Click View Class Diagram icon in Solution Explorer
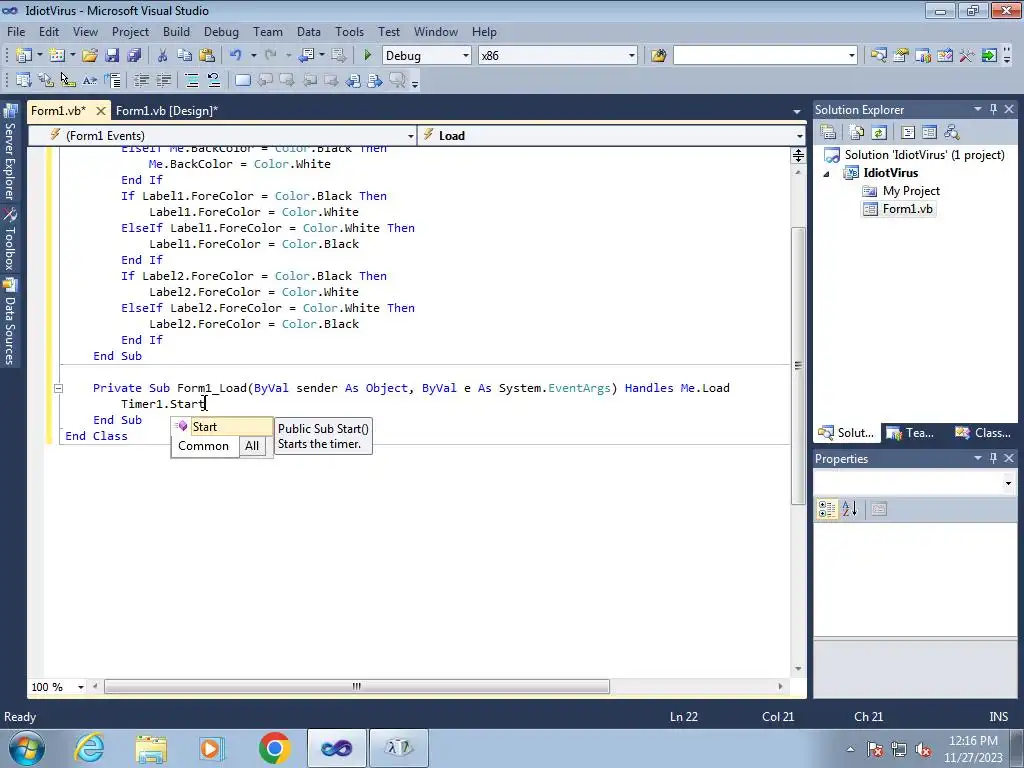Screen dimensions: 1024x768 point(952,133)
